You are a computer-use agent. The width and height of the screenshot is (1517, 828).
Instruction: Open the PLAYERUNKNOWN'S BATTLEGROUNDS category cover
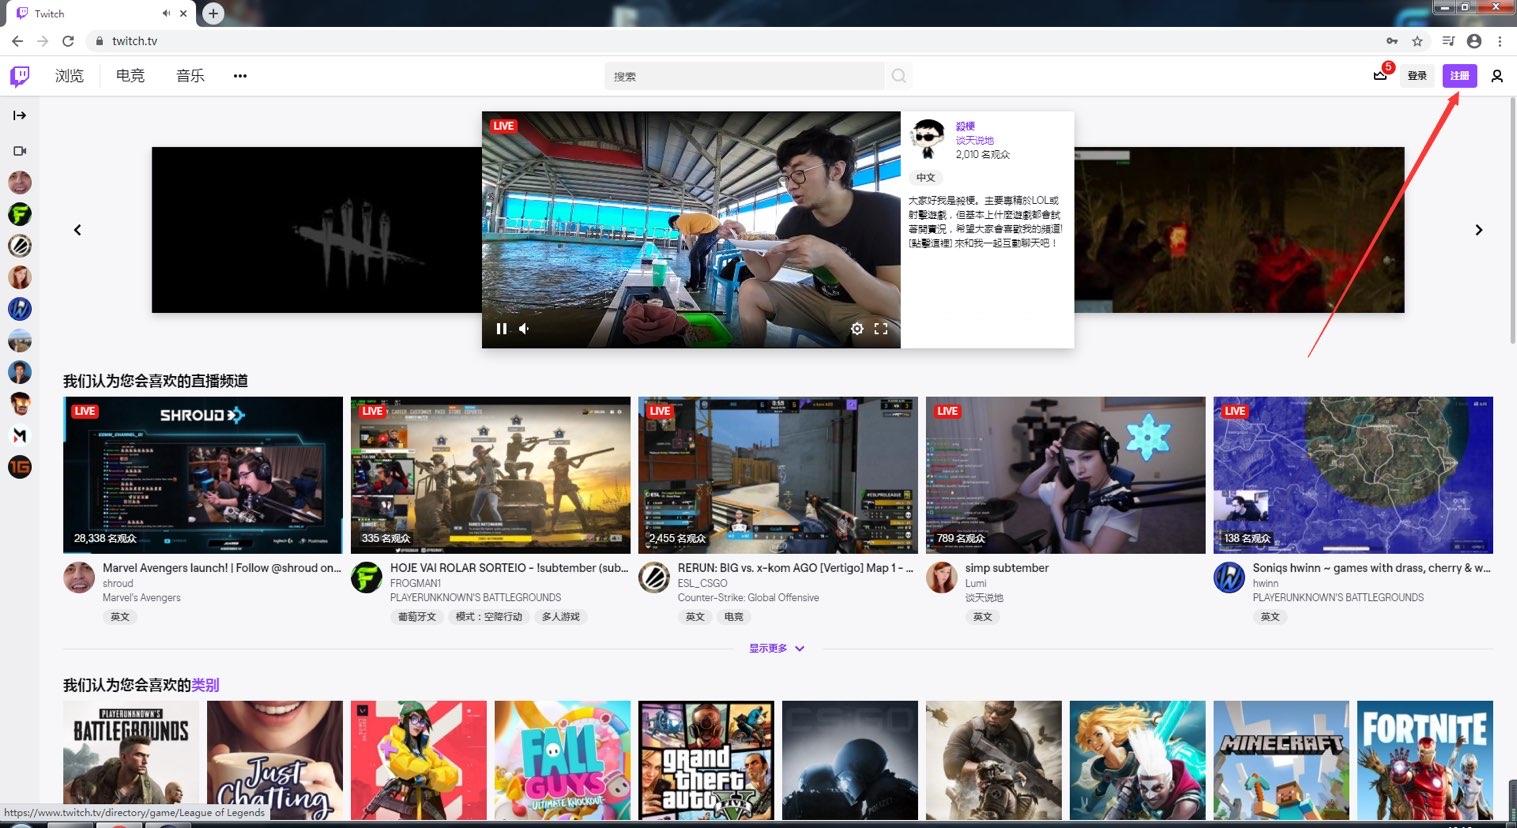(131, 760)
